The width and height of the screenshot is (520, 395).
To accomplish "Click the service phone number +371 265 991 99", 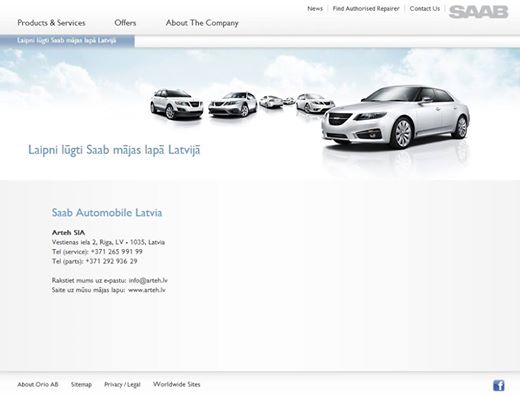I will (x=117, y=252).
